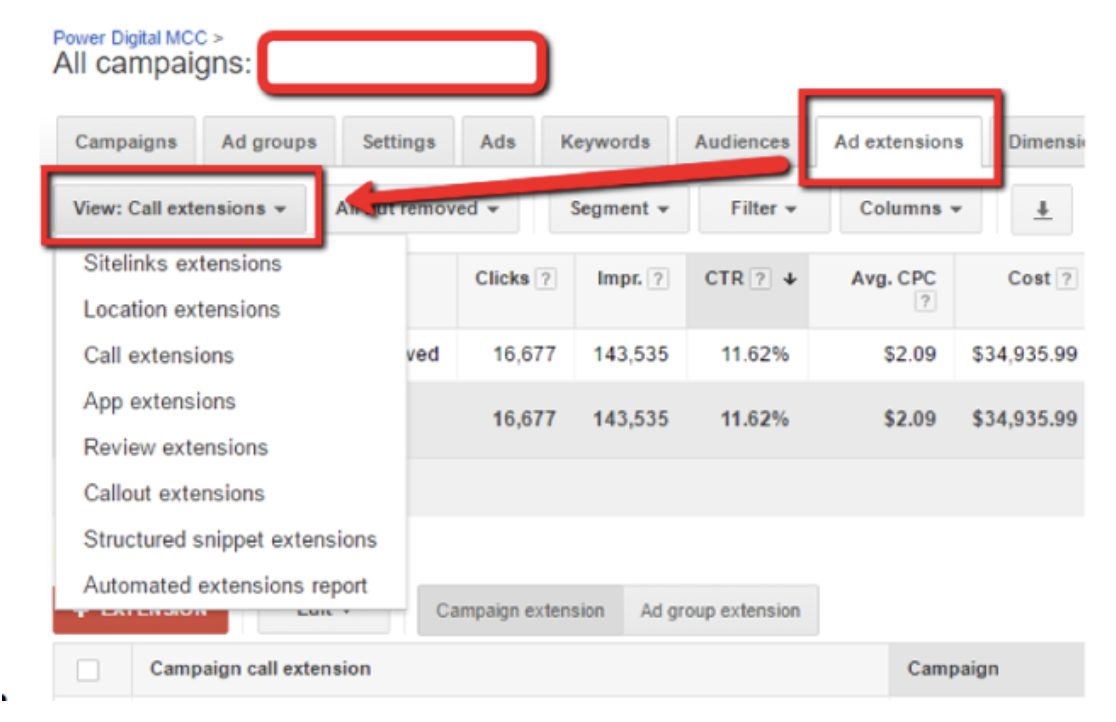The width and height of the screenshot is (1116, 722).
Task: Click help icon next to CTR column
Action: (761, 280)
